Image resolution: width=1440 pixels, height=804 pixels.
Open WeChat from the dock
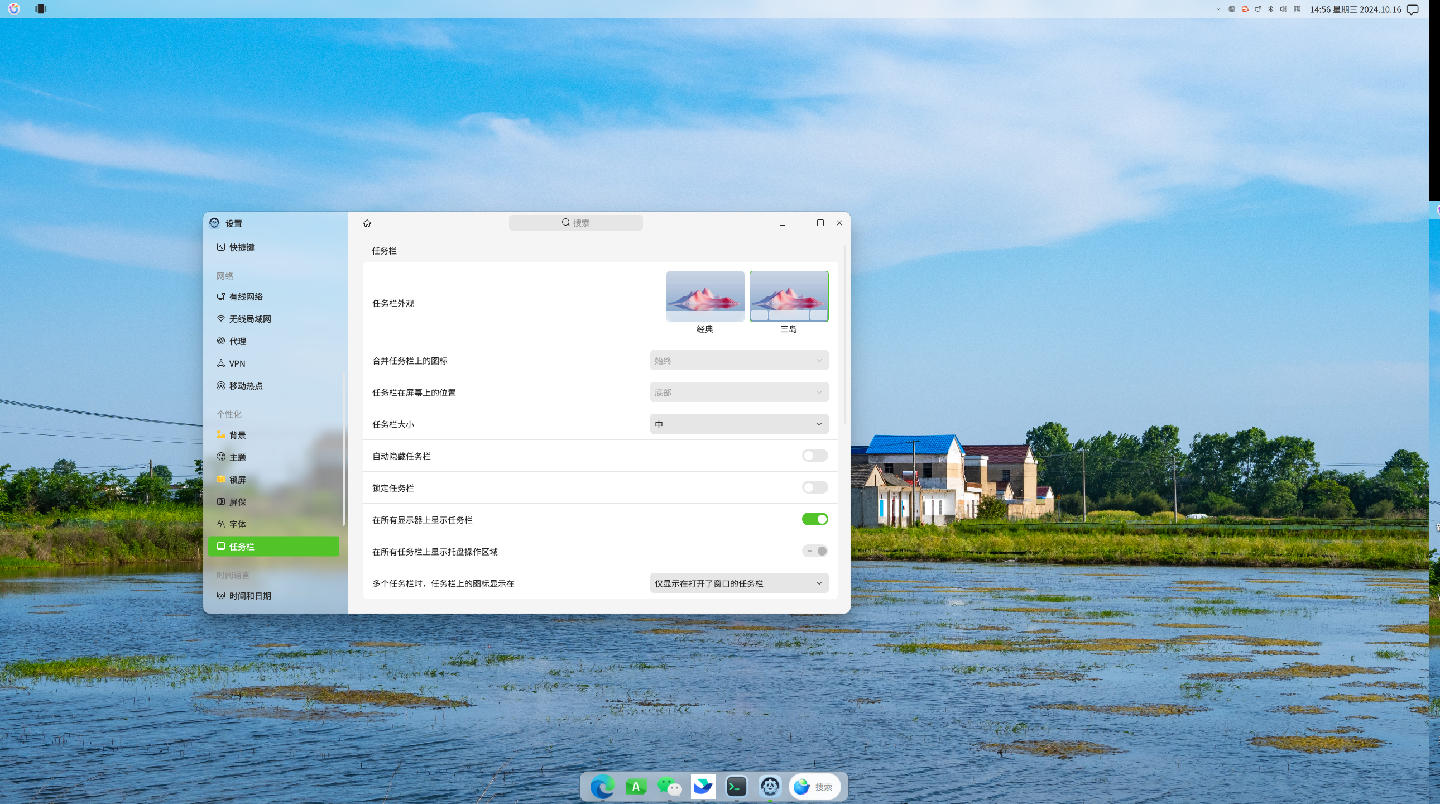670,787
